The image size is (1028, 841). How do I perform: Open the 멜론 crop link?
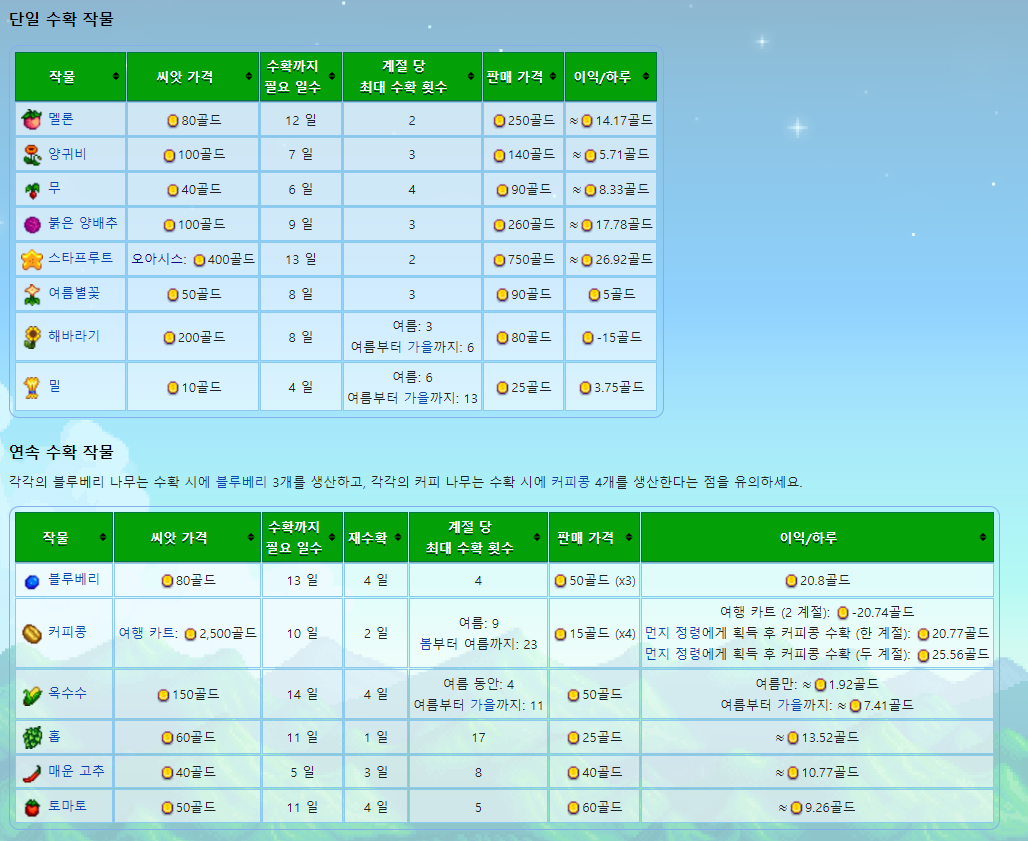[x=60, y=119]
